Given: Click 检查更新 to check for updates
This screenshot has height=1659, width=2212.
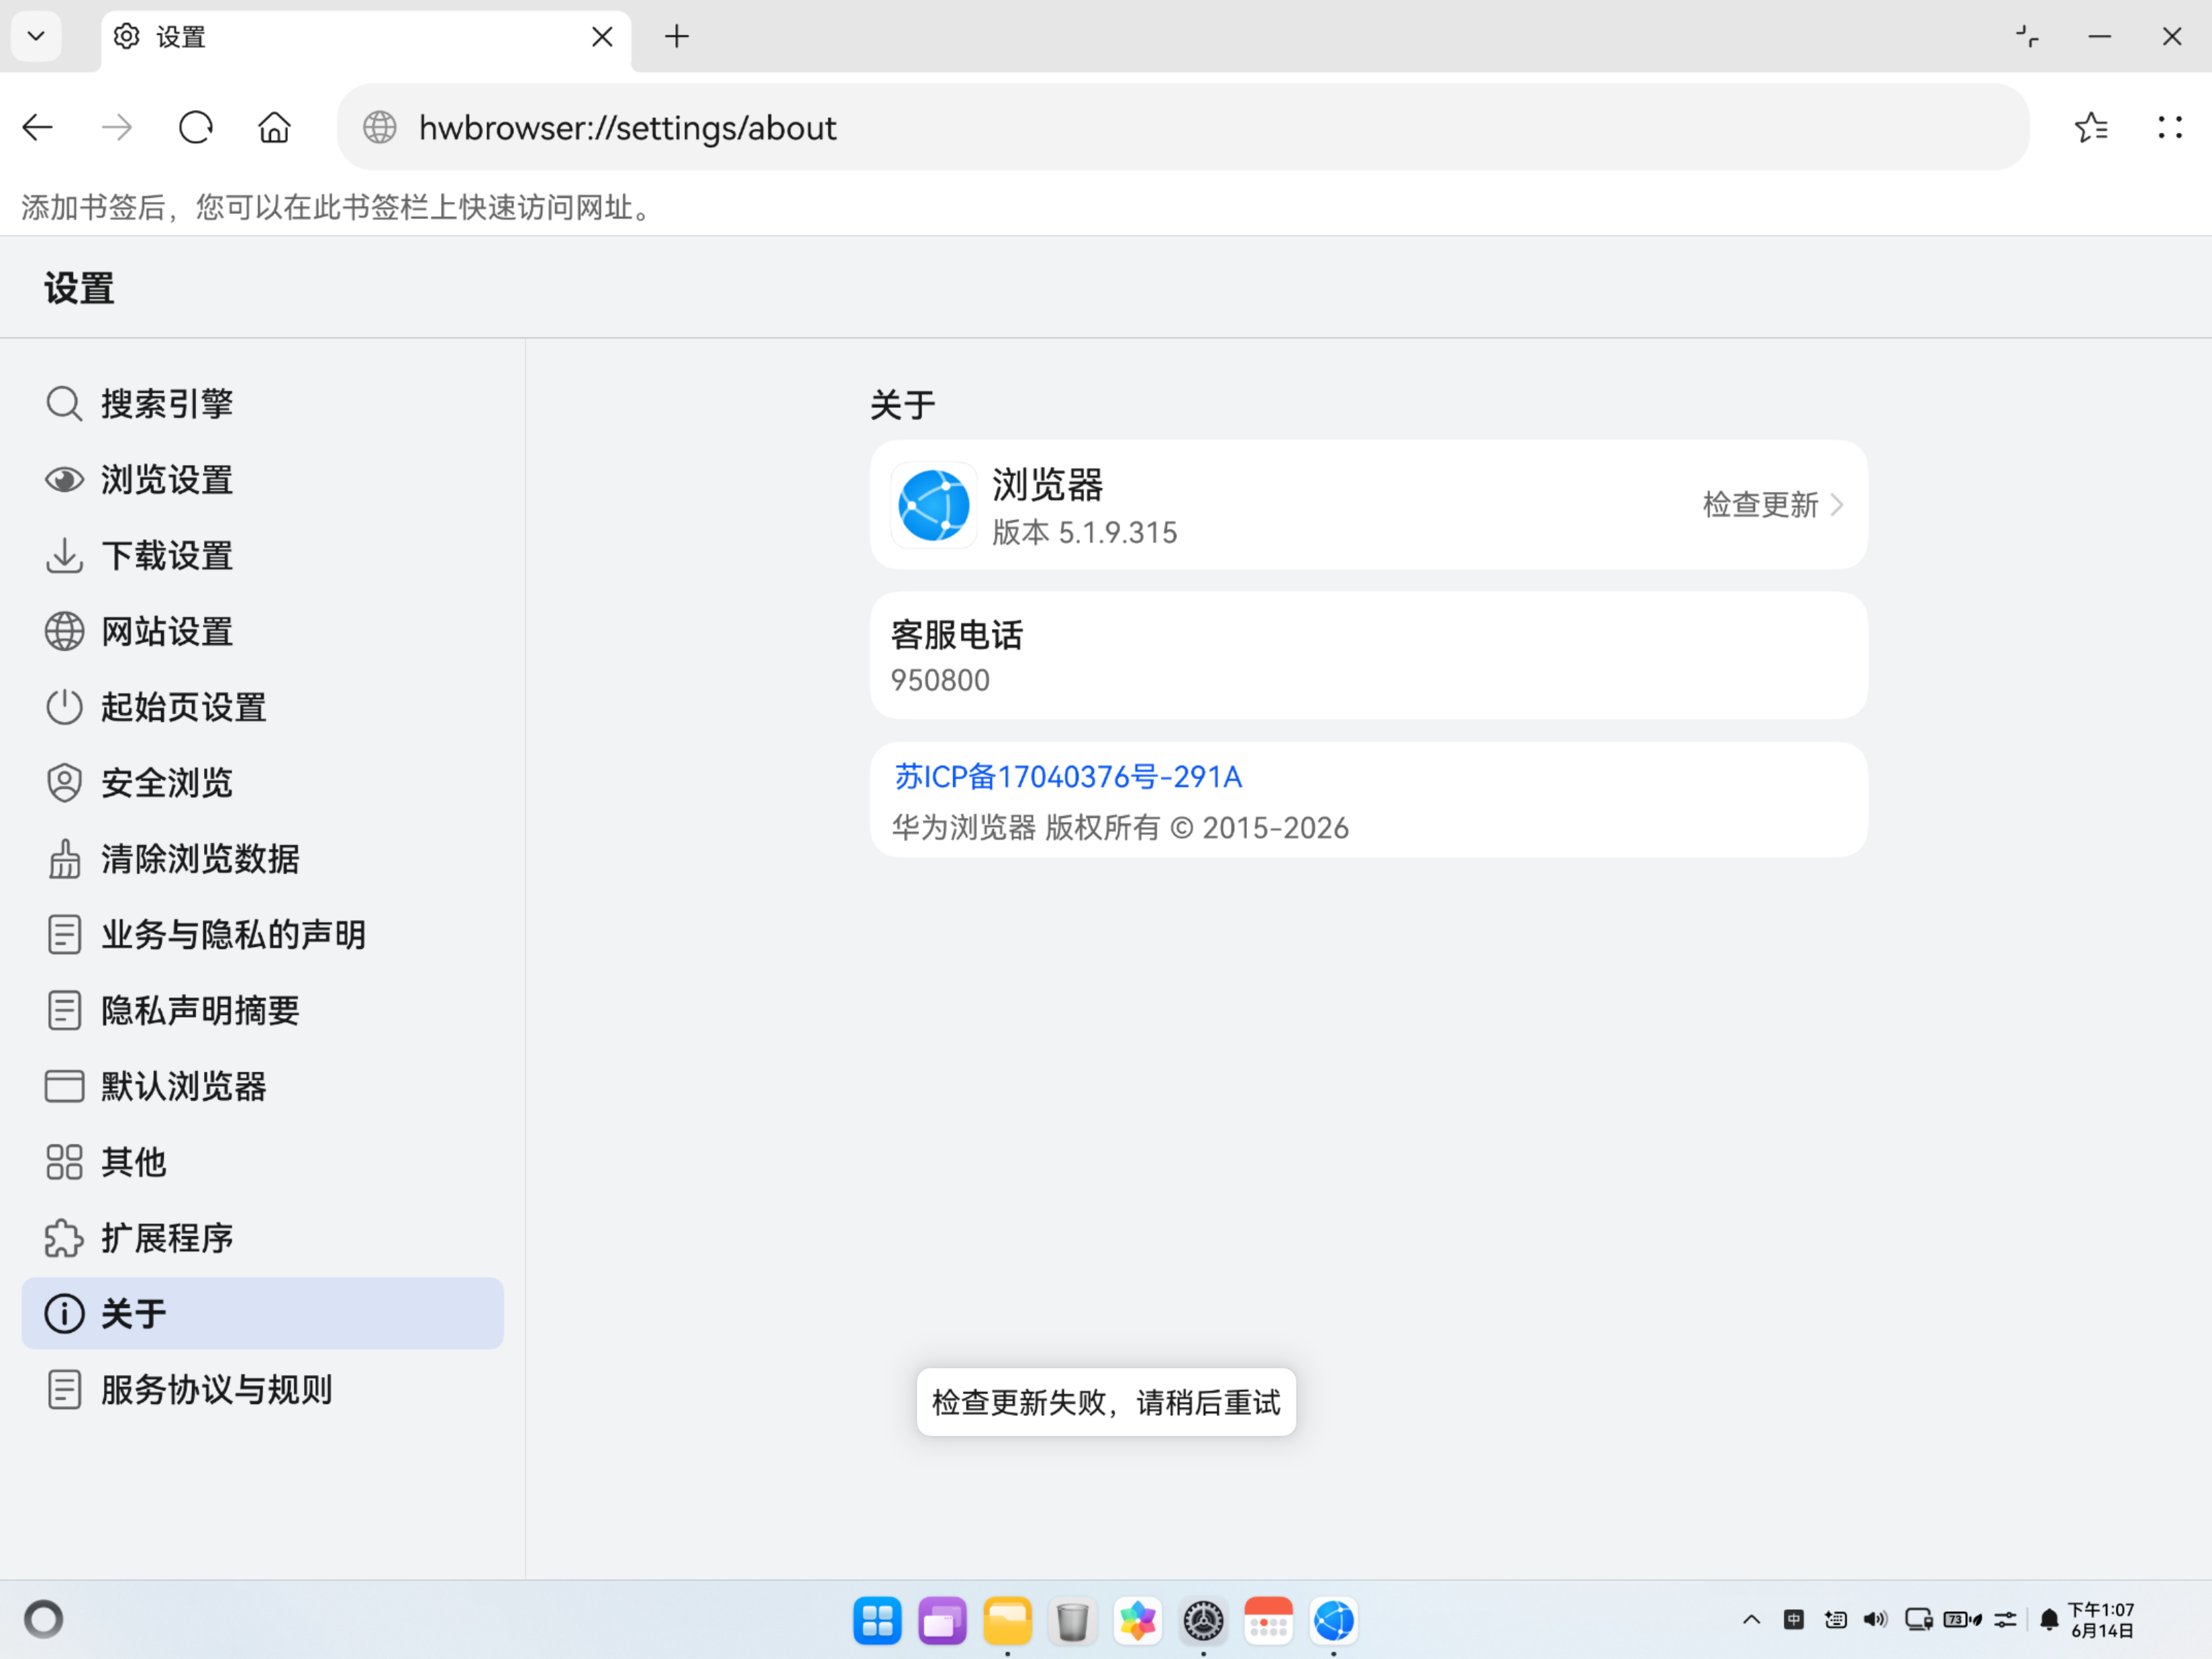Looking at the screenshot, I should click(1760, 505).
